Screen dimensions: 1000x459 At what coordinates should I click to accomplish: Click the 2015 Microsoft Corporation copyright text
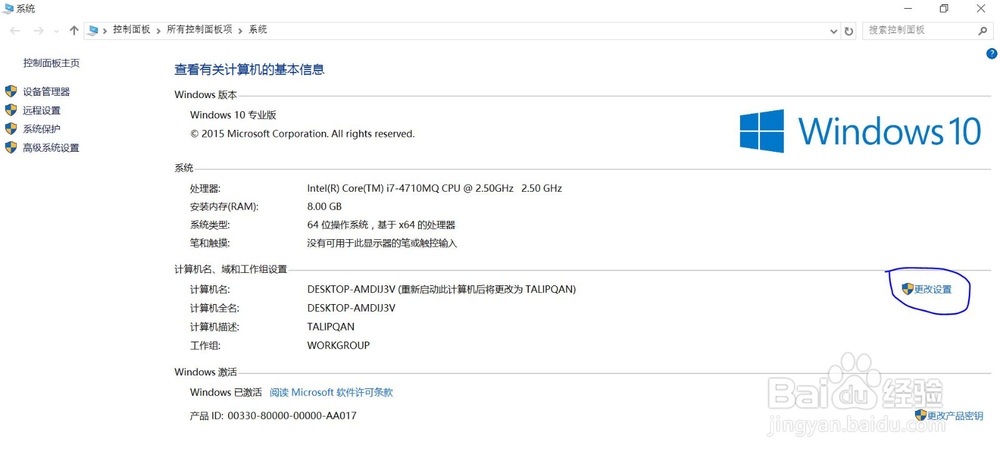tap(302, 134)
